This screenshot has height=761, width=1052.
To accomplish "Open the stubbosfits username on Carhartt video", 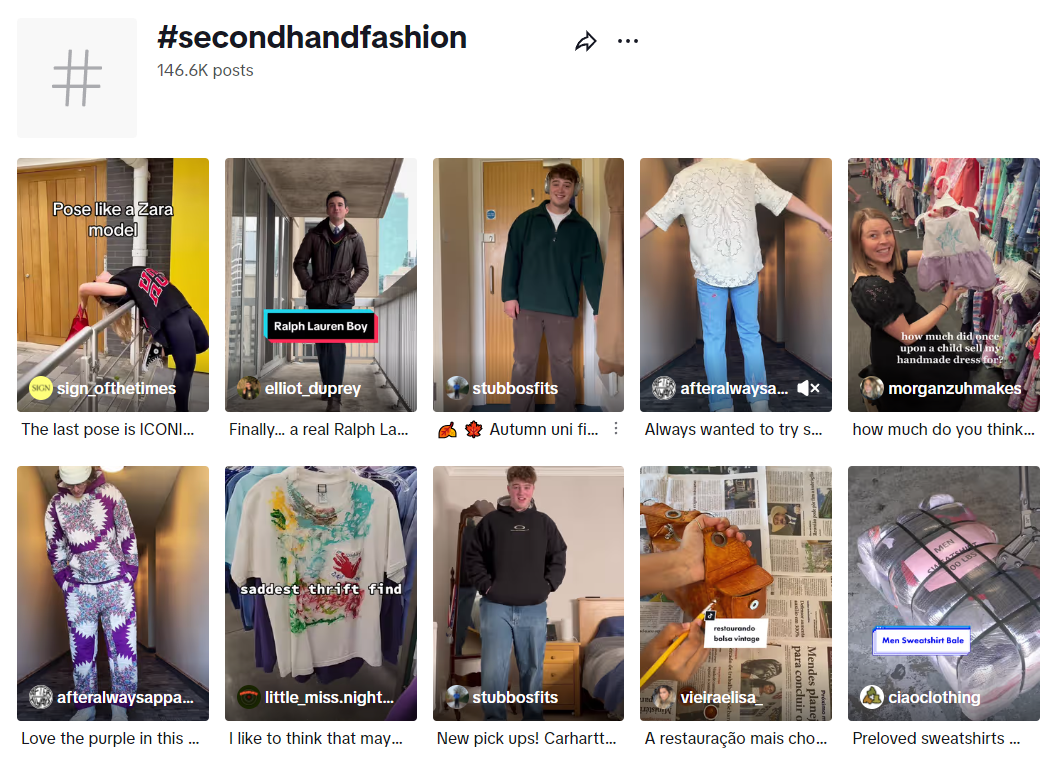I will pos(515,697).
